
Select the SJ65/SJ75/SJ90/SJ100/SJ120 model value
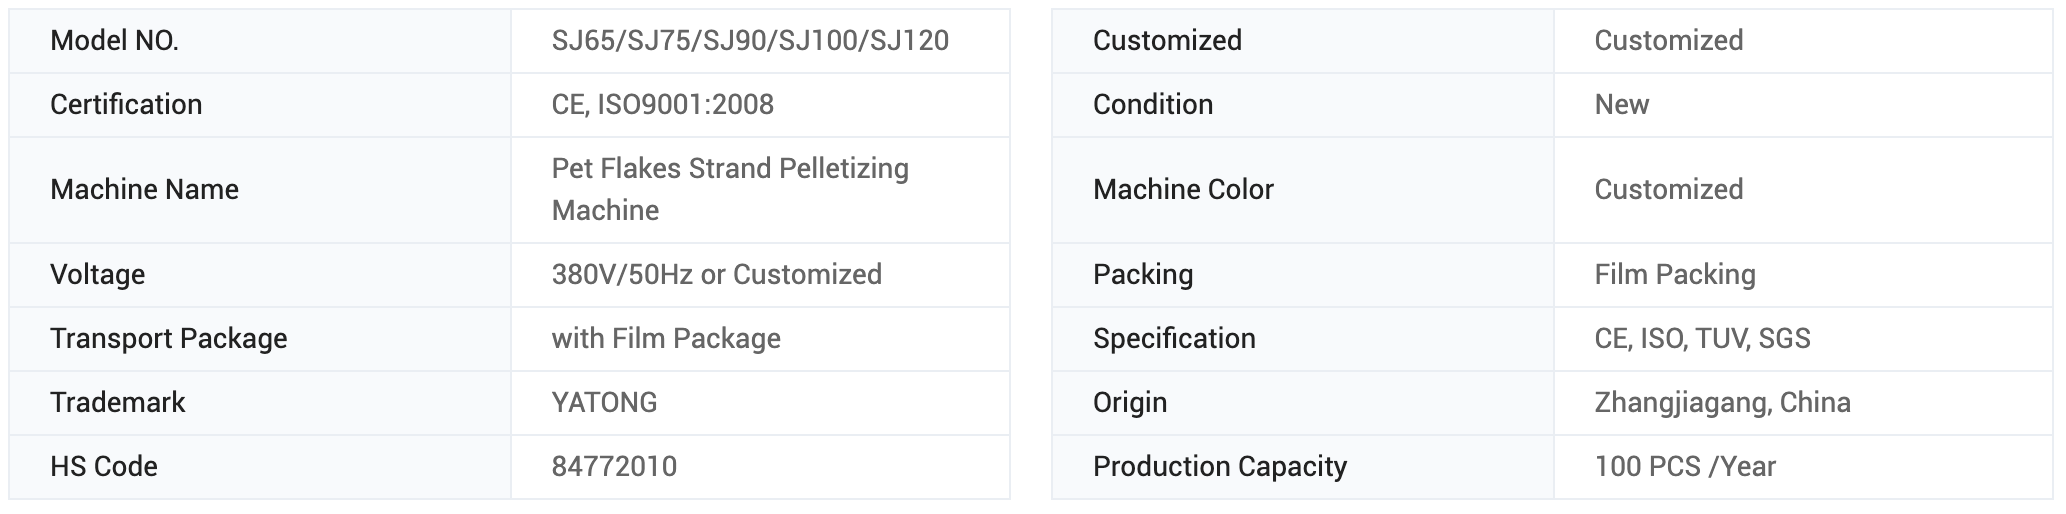pos(750,41)
